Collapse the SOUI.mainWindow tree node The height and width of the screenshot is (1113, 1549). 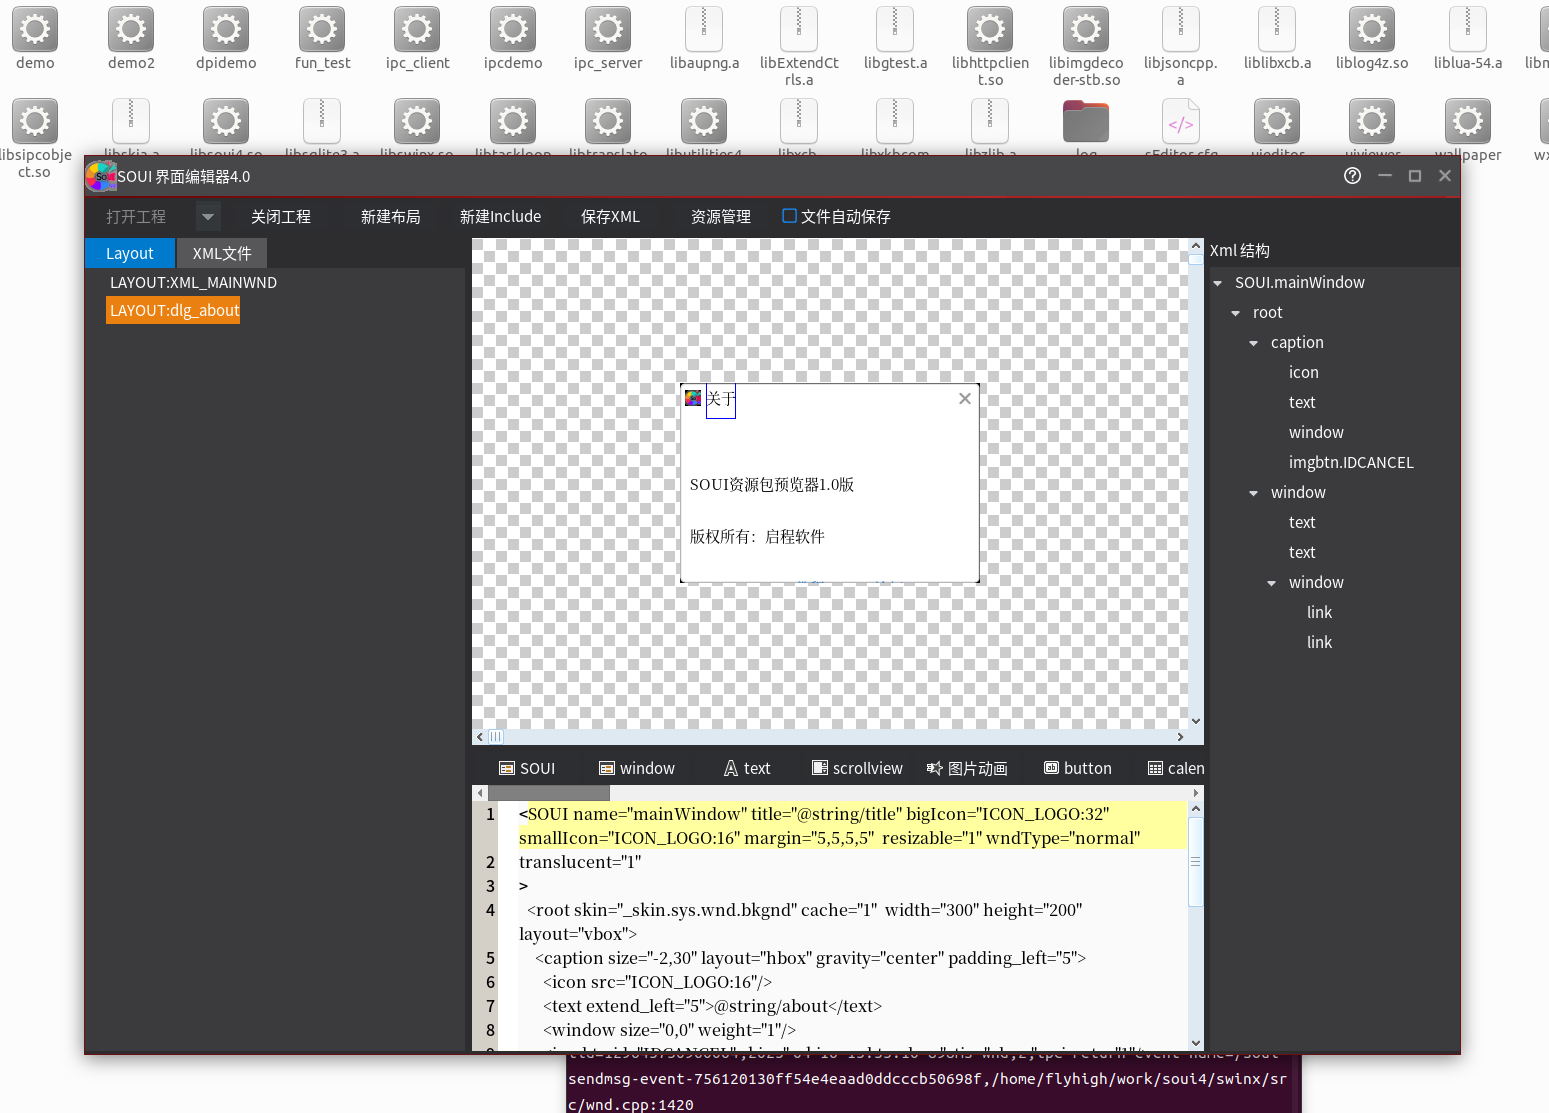pos(1218,283)
